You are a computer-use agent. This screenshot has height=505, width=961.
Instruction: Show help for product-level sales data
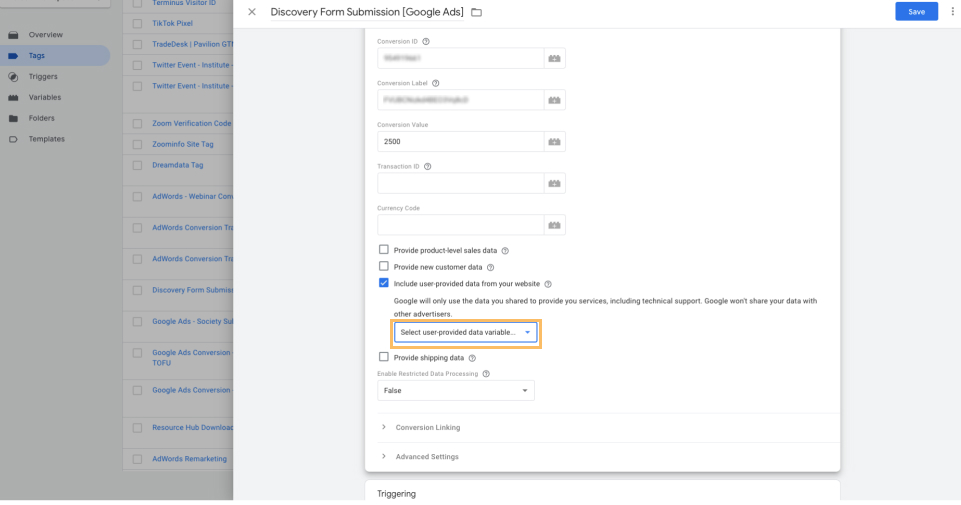(x=505, y=251)
